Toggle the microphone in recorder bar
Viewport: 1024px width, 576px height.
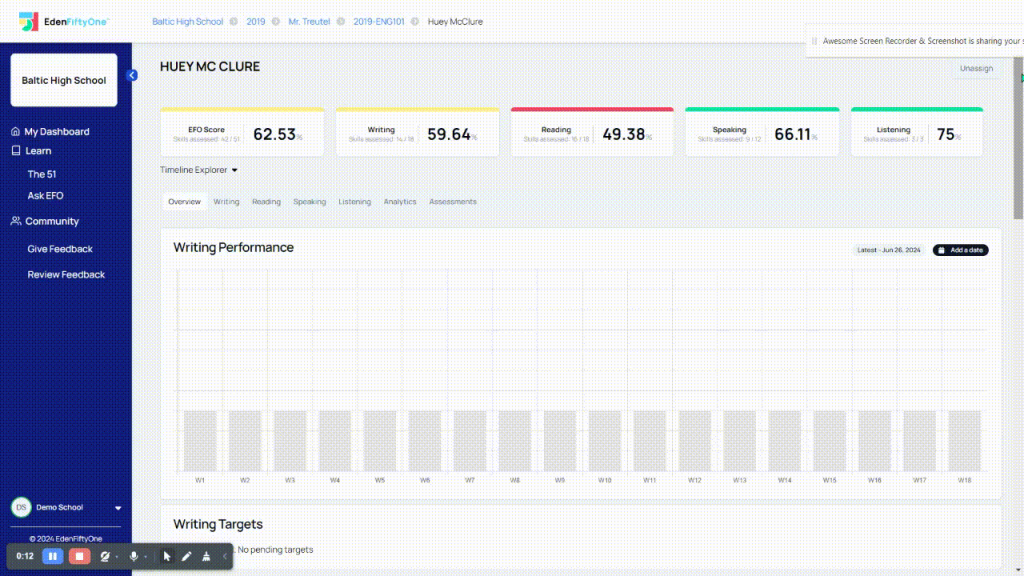133,556
